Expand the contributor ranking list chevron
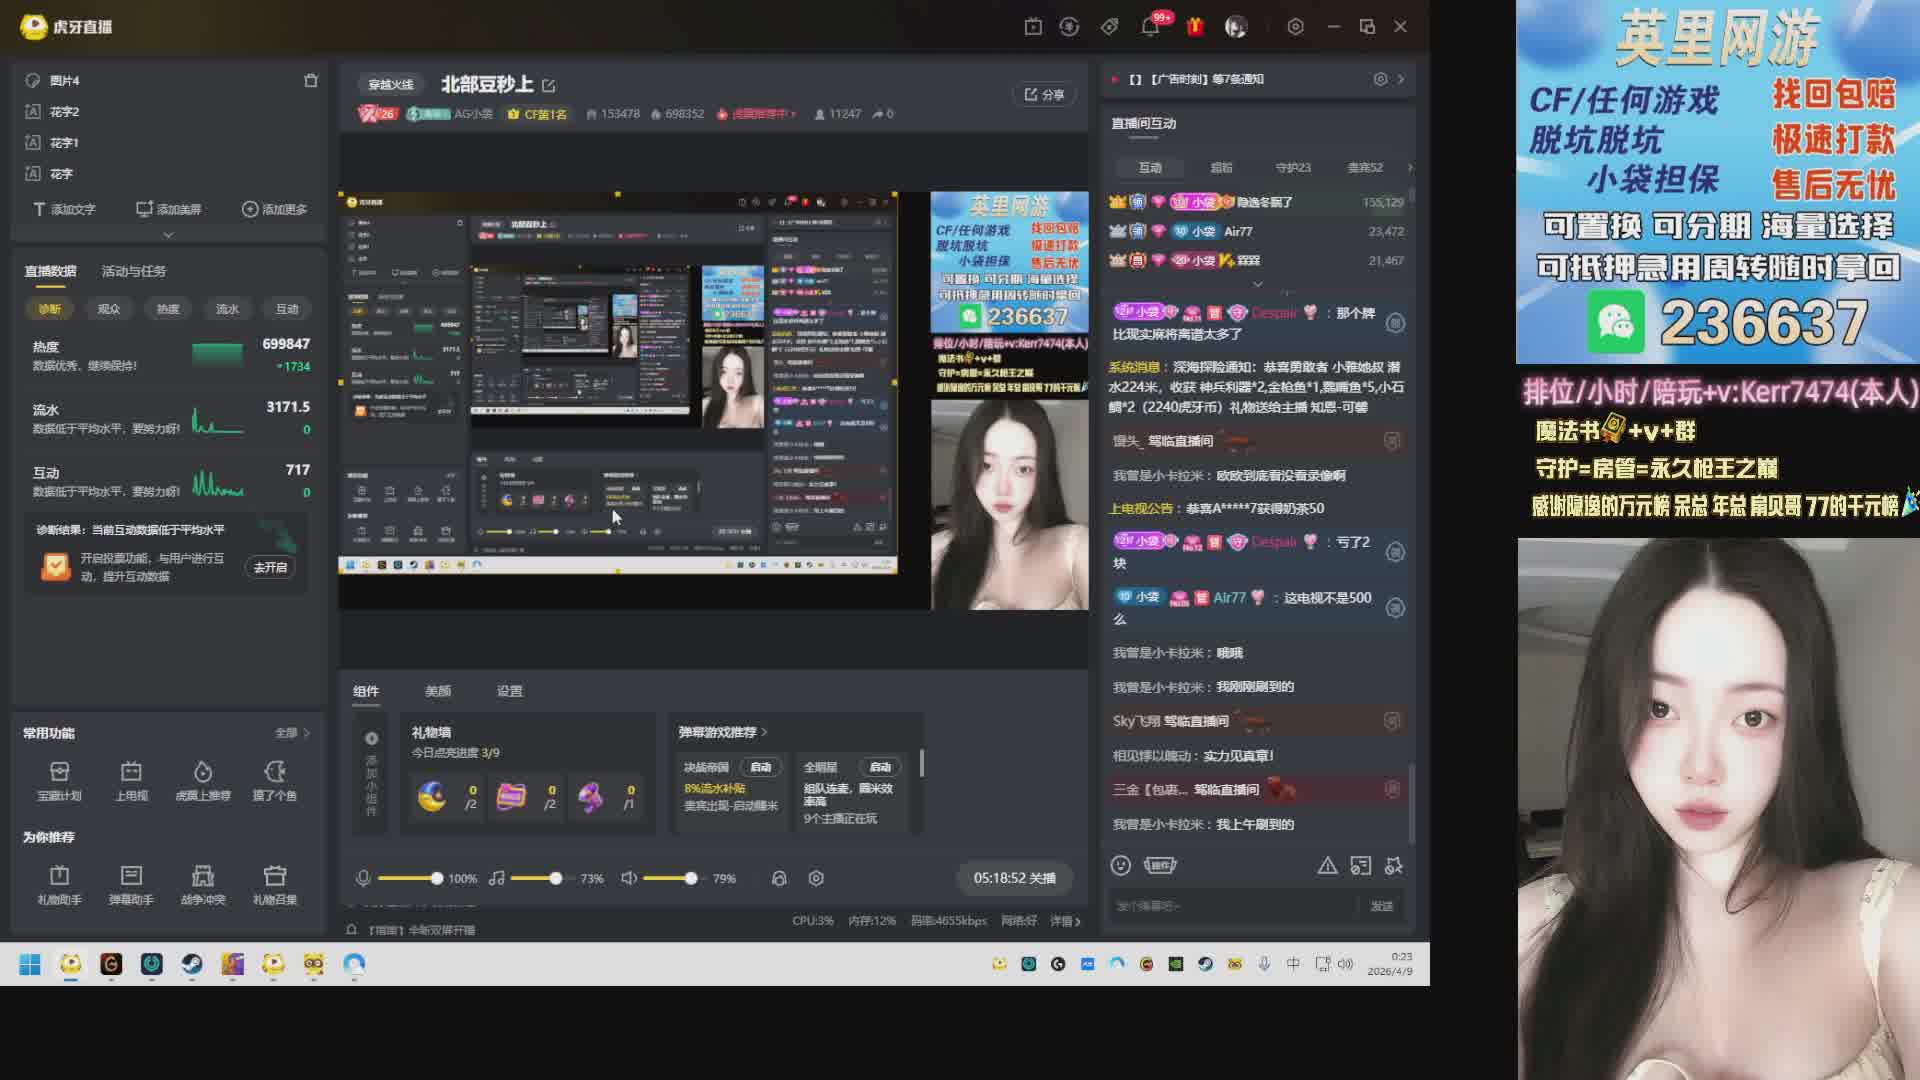Image resolution: width=1920 pixels, height=1080 pixels. (1257, 285)
